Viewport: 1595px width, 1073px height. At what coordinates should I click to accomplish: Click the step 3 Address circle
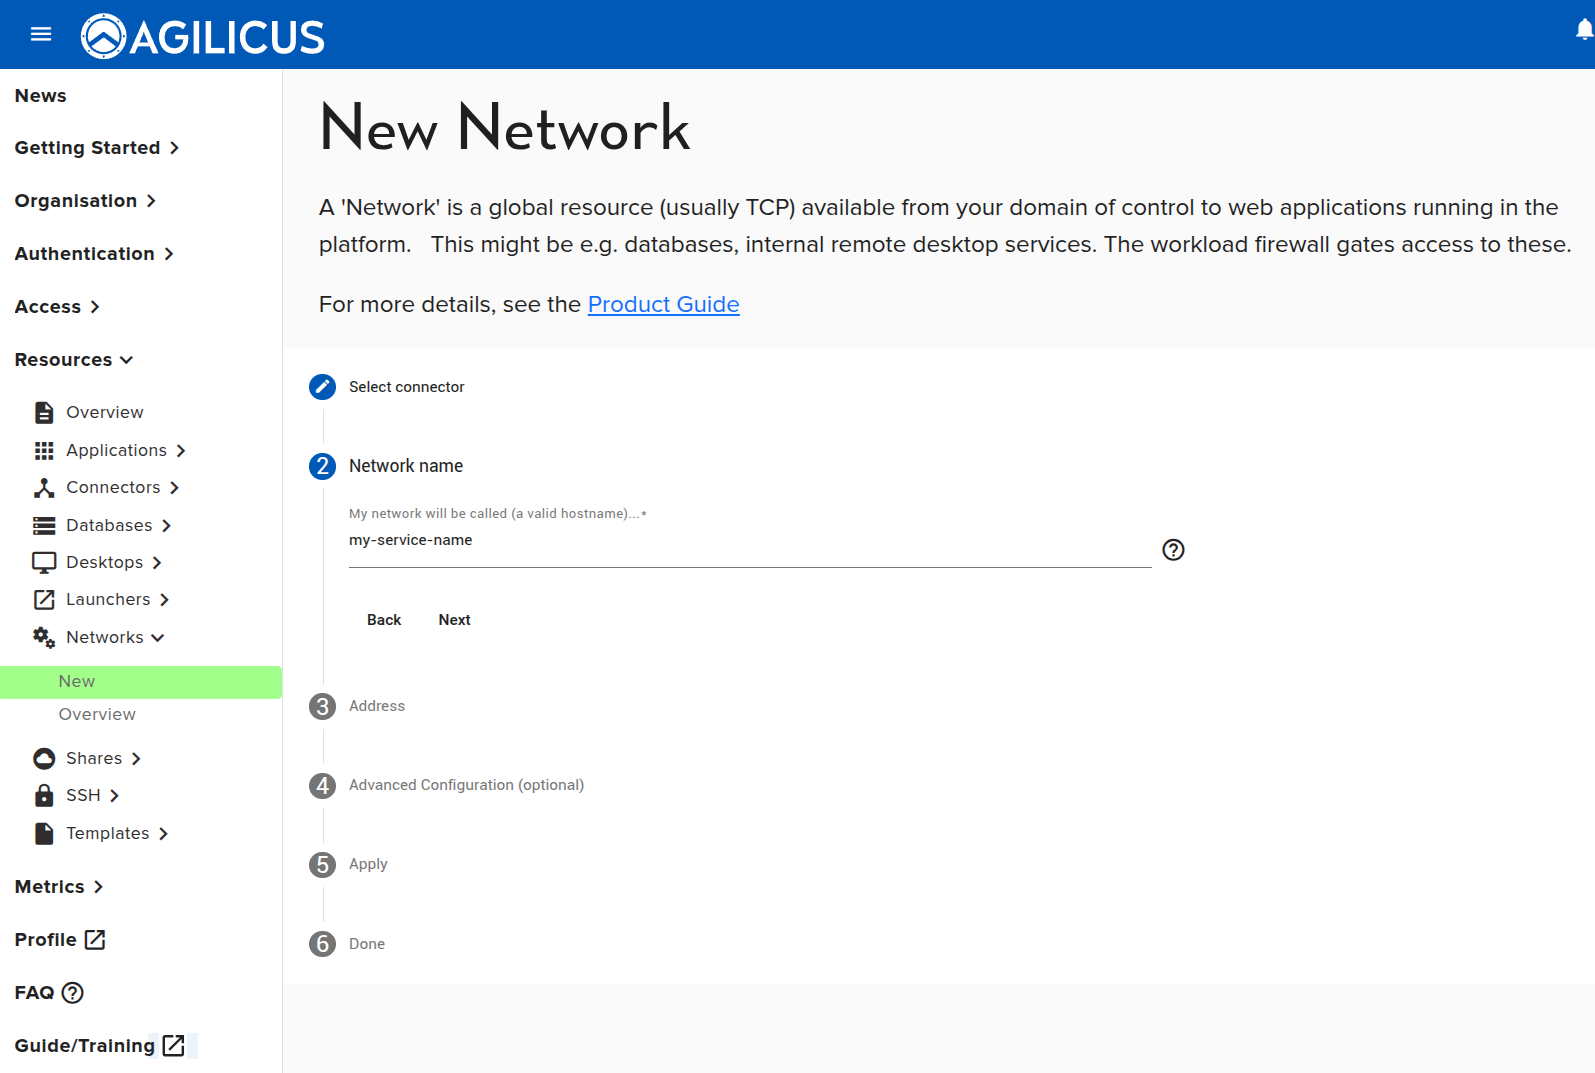[x=322, y=706]
